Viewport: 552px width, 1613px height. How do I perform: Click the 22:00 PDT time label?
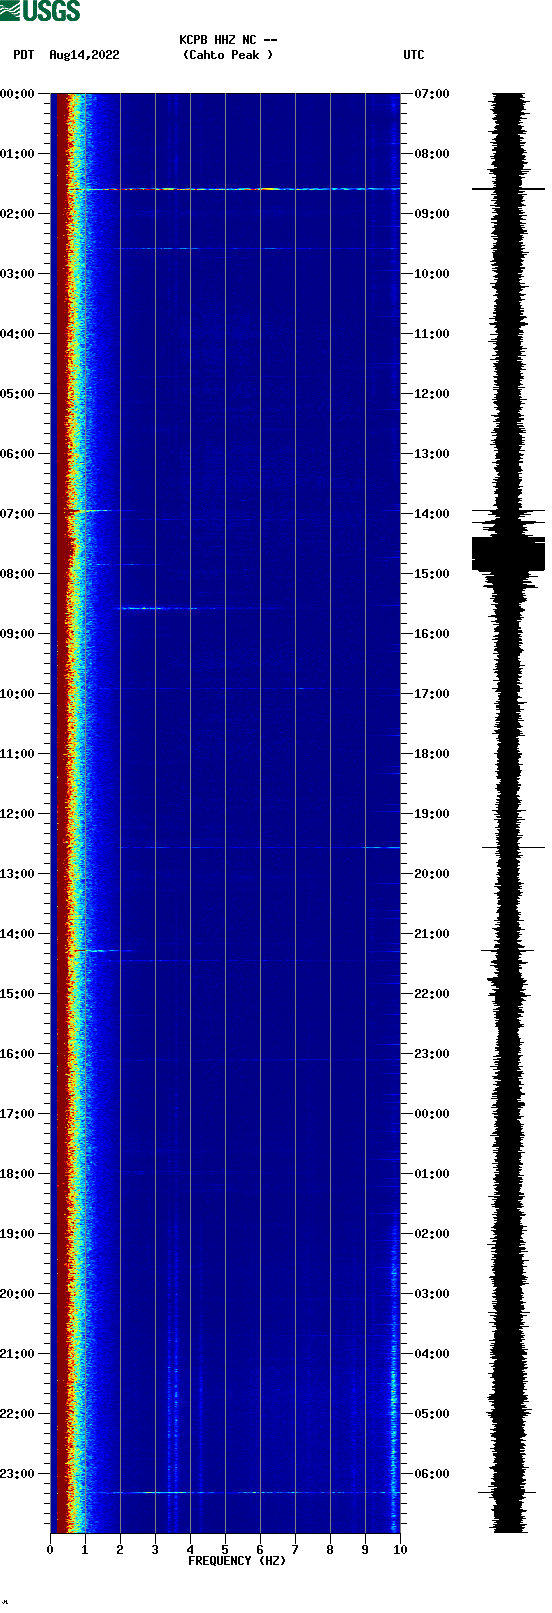[18, 1414]
